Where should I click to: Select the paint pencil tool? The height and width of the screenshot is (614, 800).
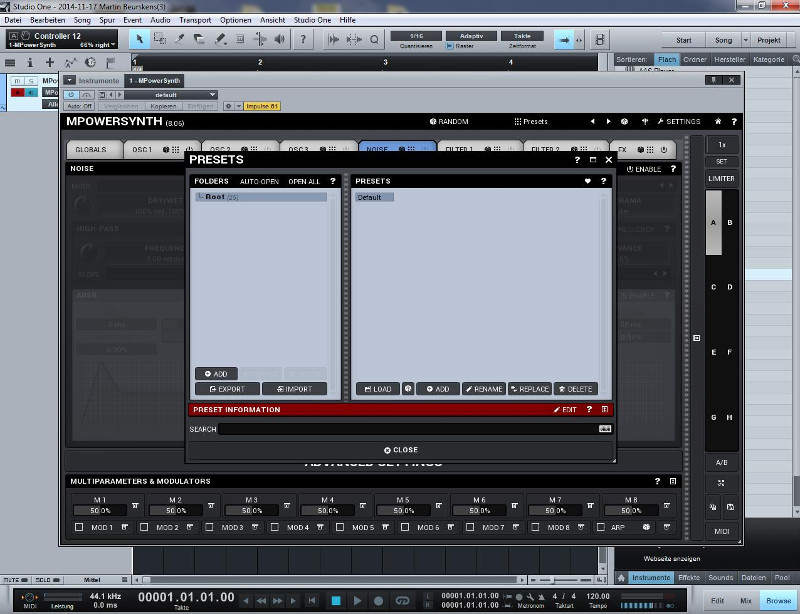[220, 39]
